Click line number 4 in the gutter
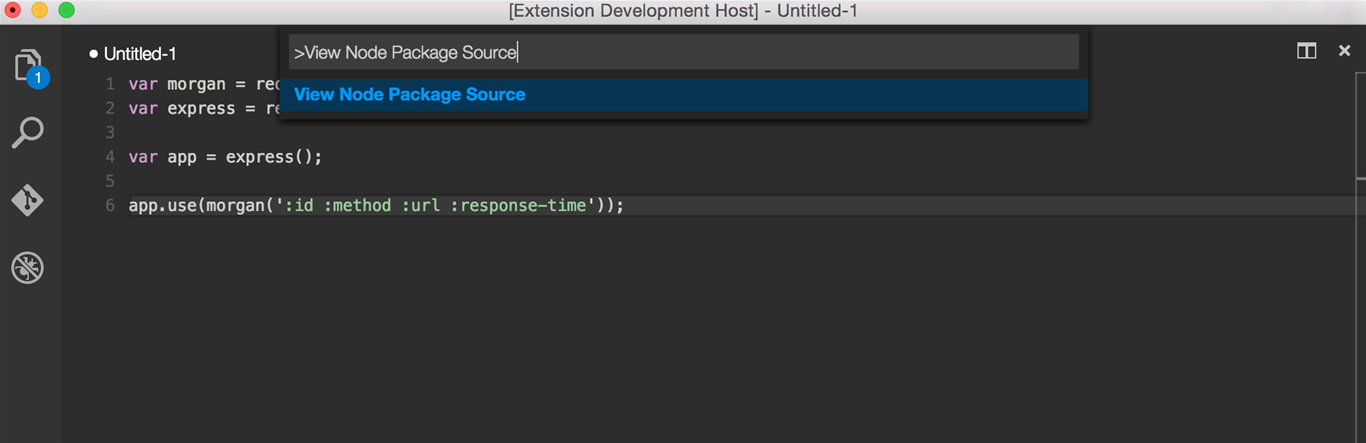Viewport: 1366px width, 443px height. [x=110, y=157]
